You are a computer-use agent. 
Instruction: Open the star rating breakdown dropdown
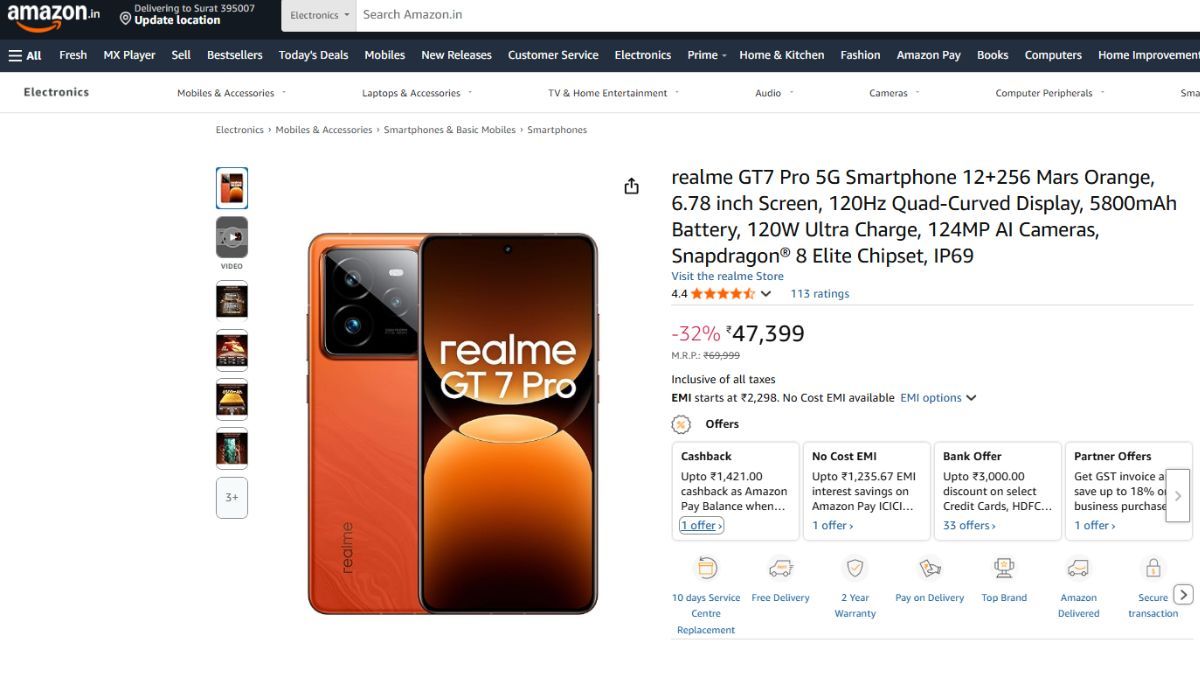click(766, 293)
